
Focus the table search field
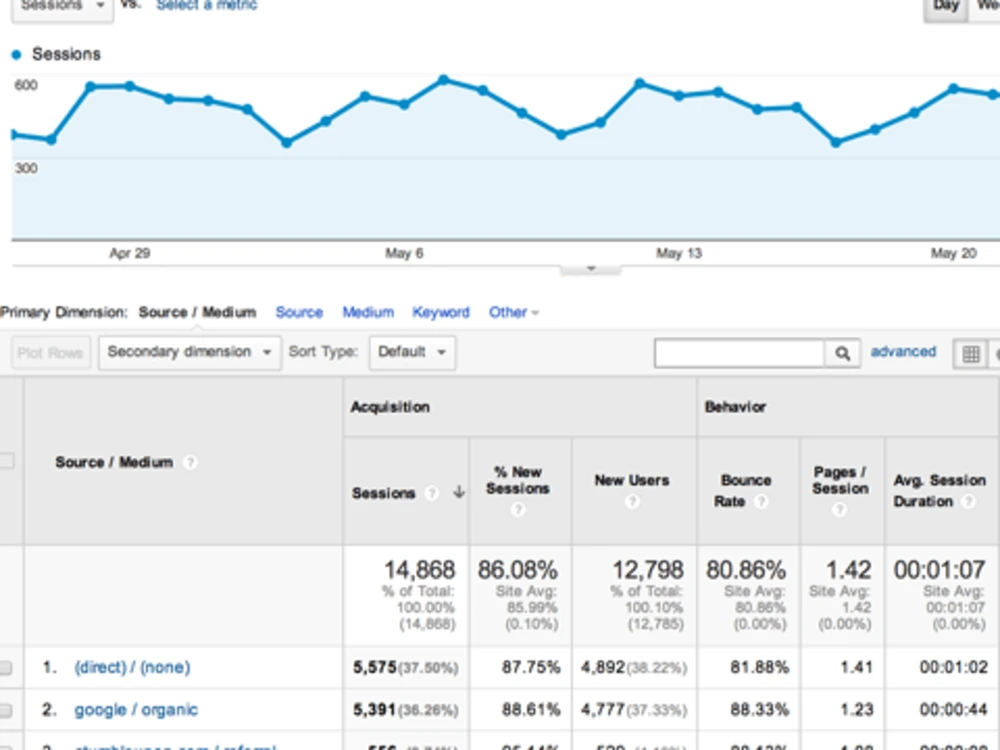point(739,353)
